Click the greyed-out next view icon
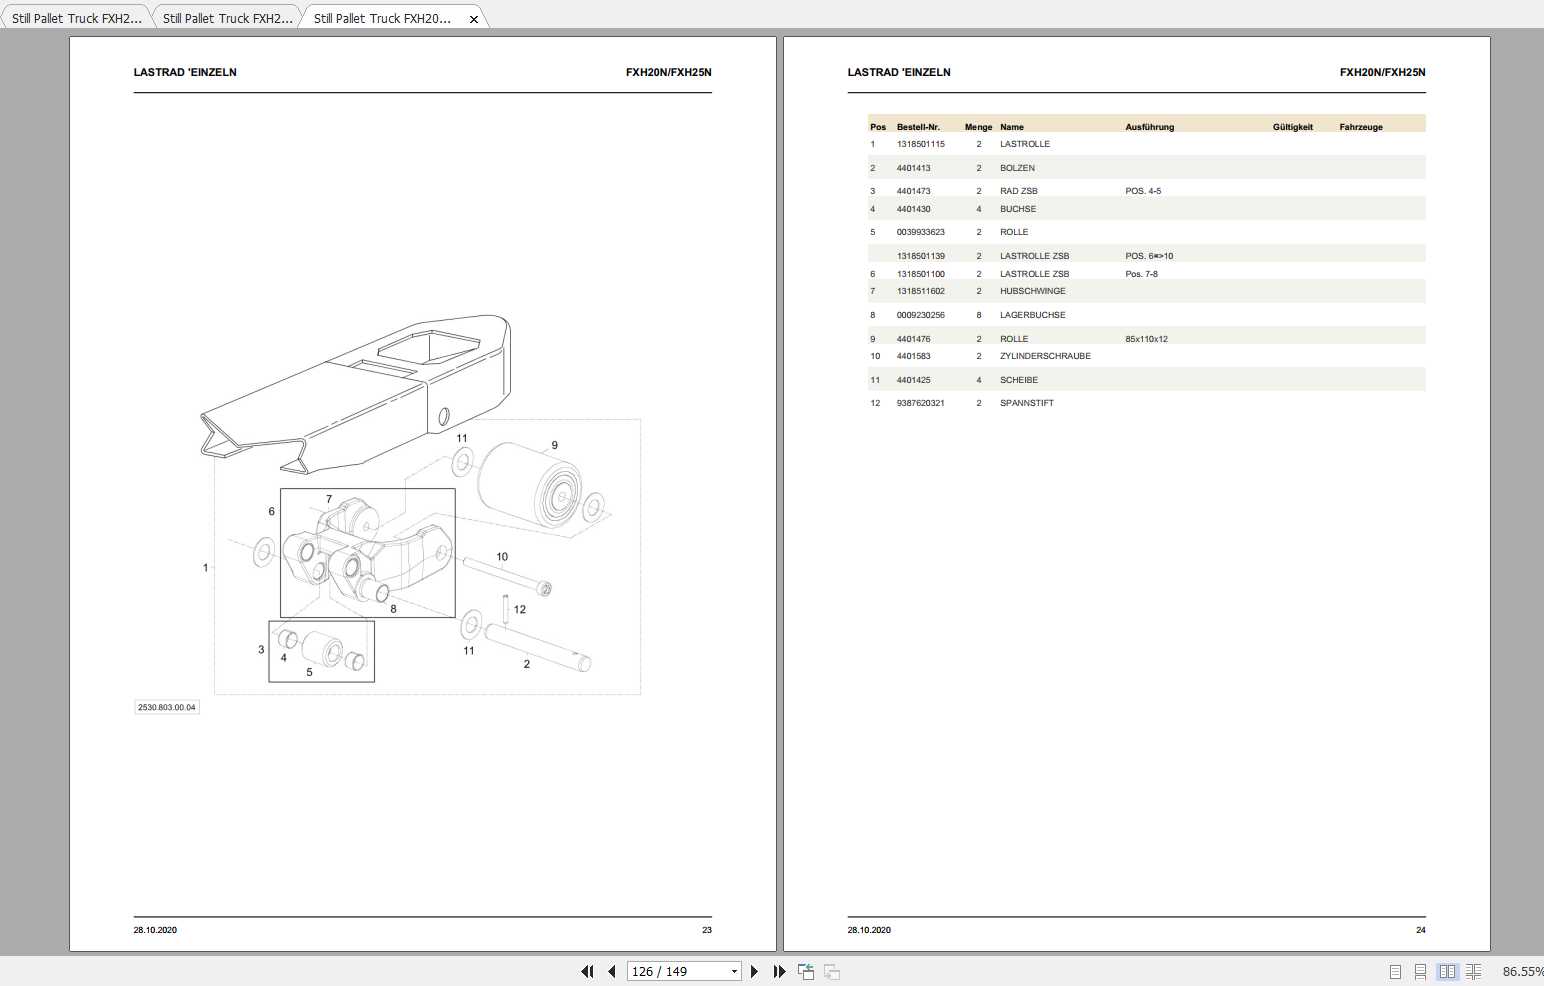 pyautogui.click(x=832, y=971)
